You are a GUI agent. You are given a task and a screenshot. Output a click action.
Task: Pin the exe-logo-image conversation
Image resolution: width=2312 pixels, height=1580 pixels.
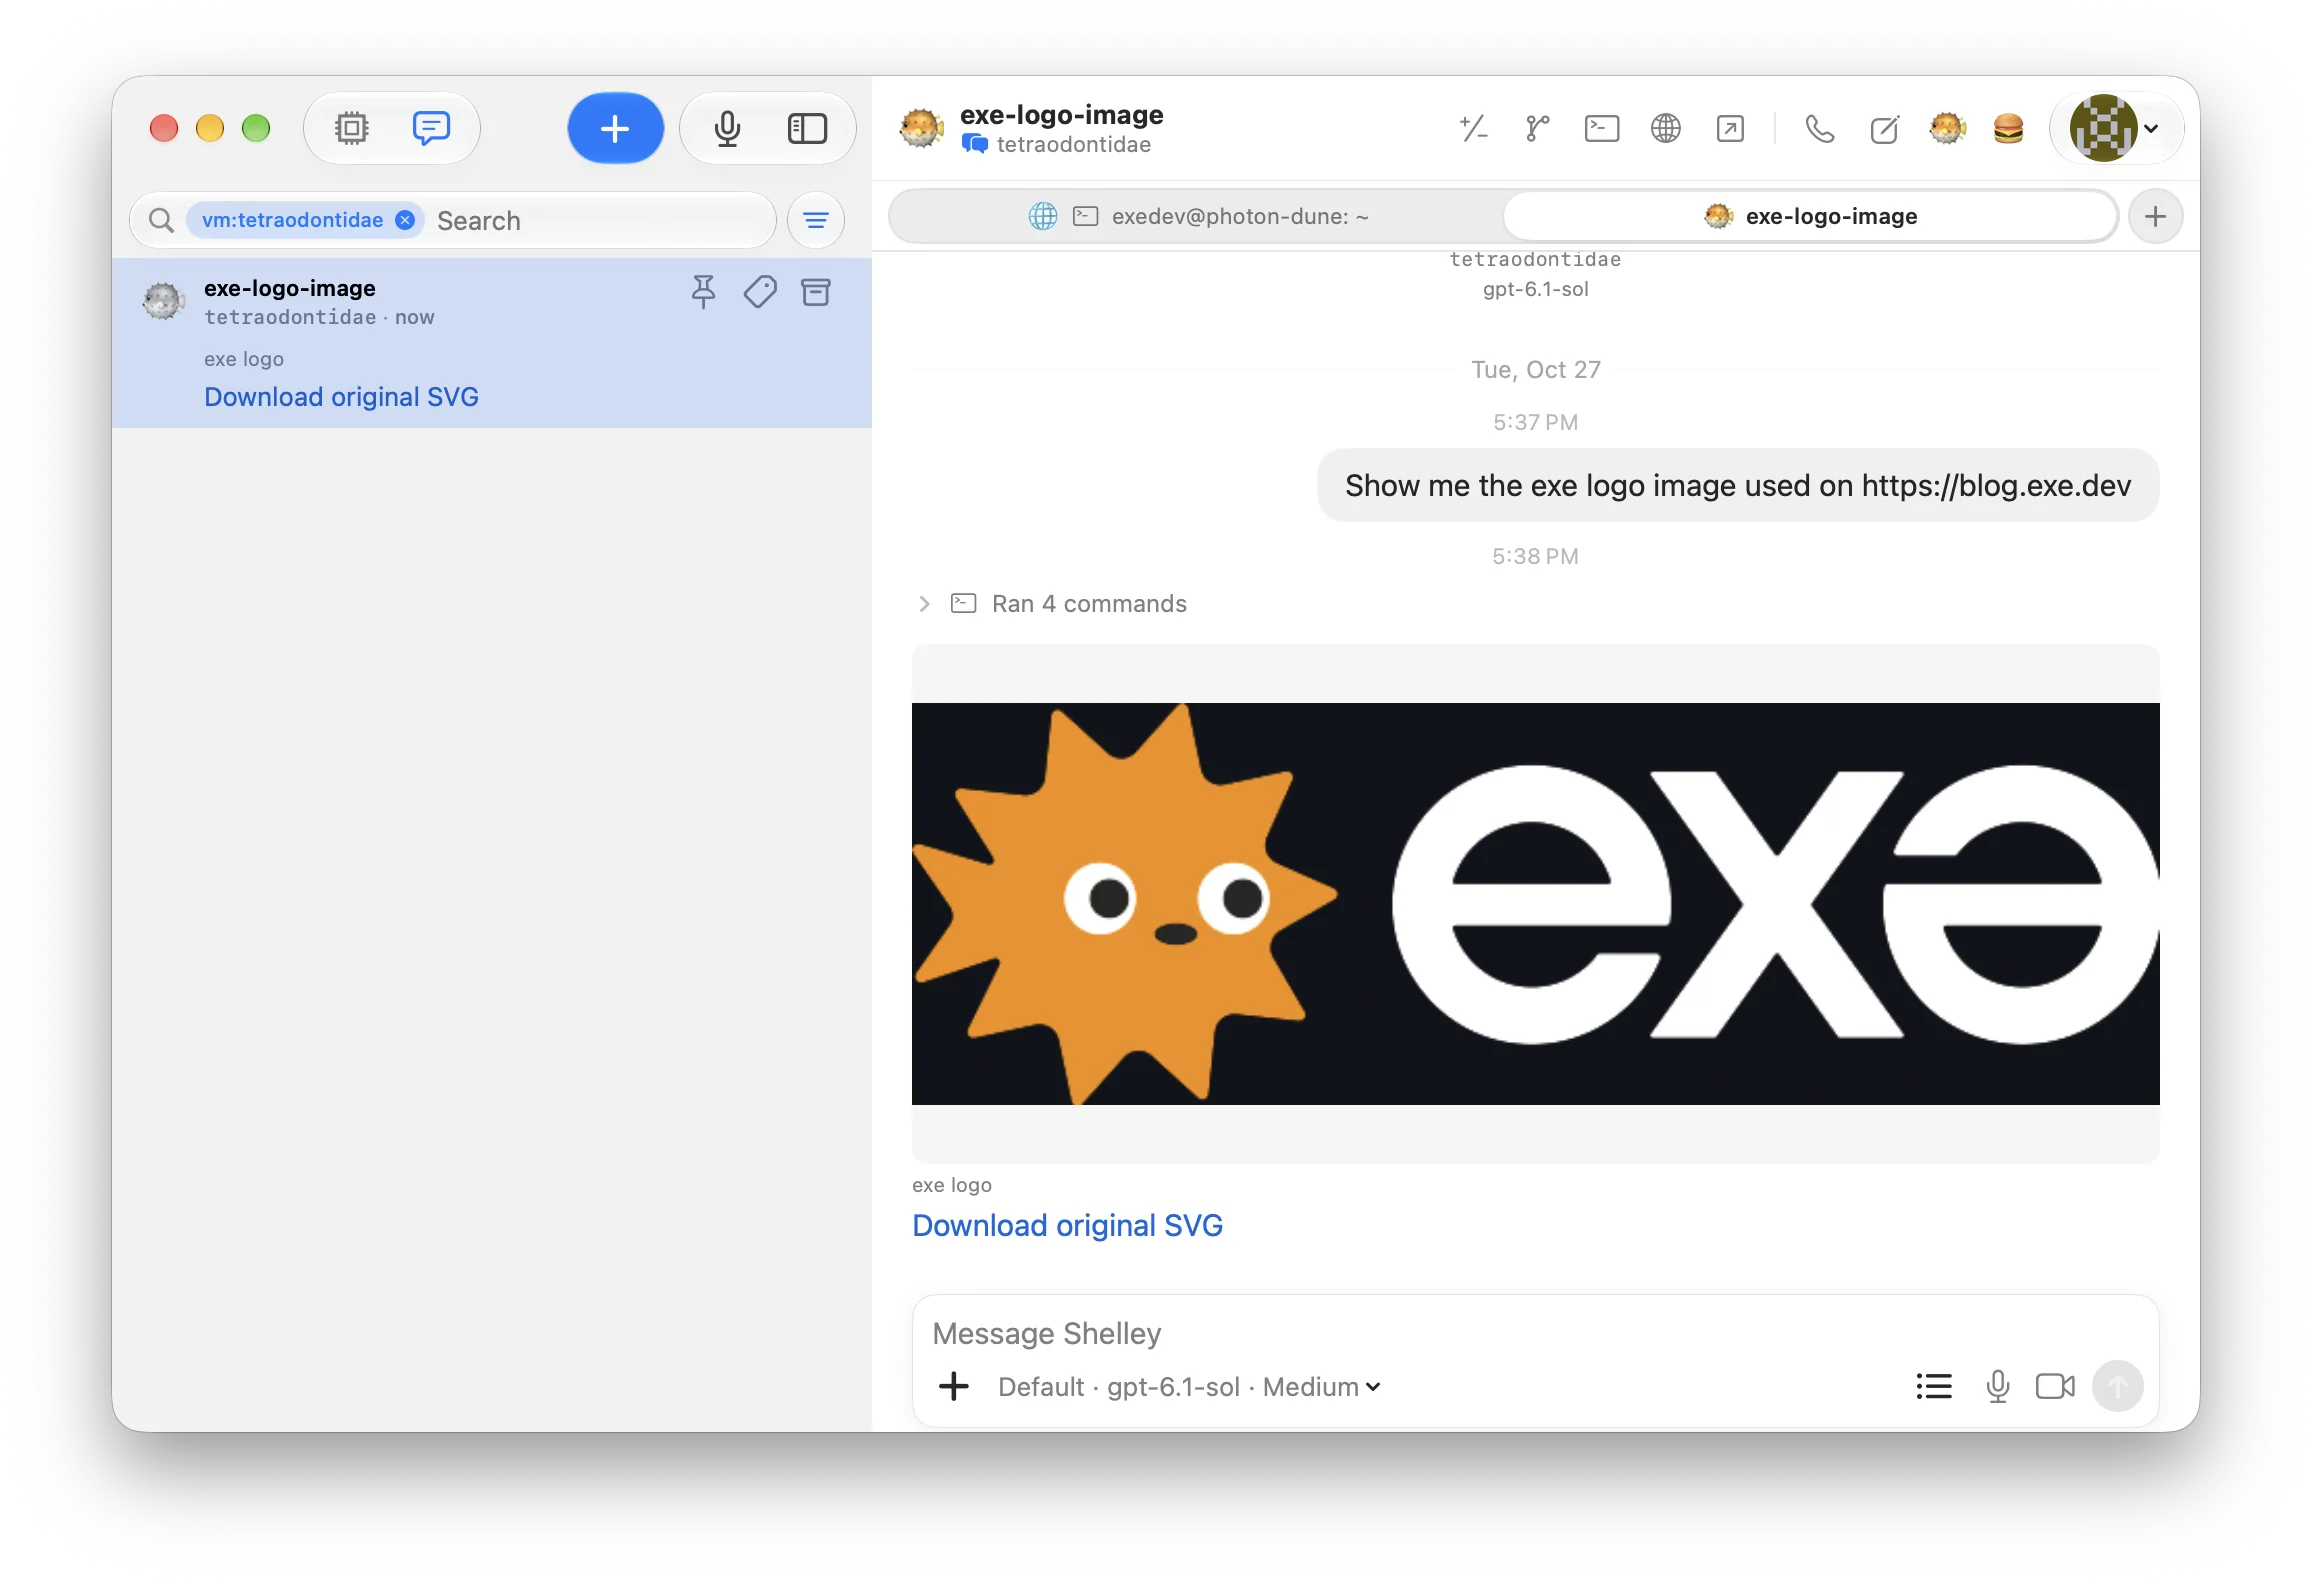(x=703, y=292)
